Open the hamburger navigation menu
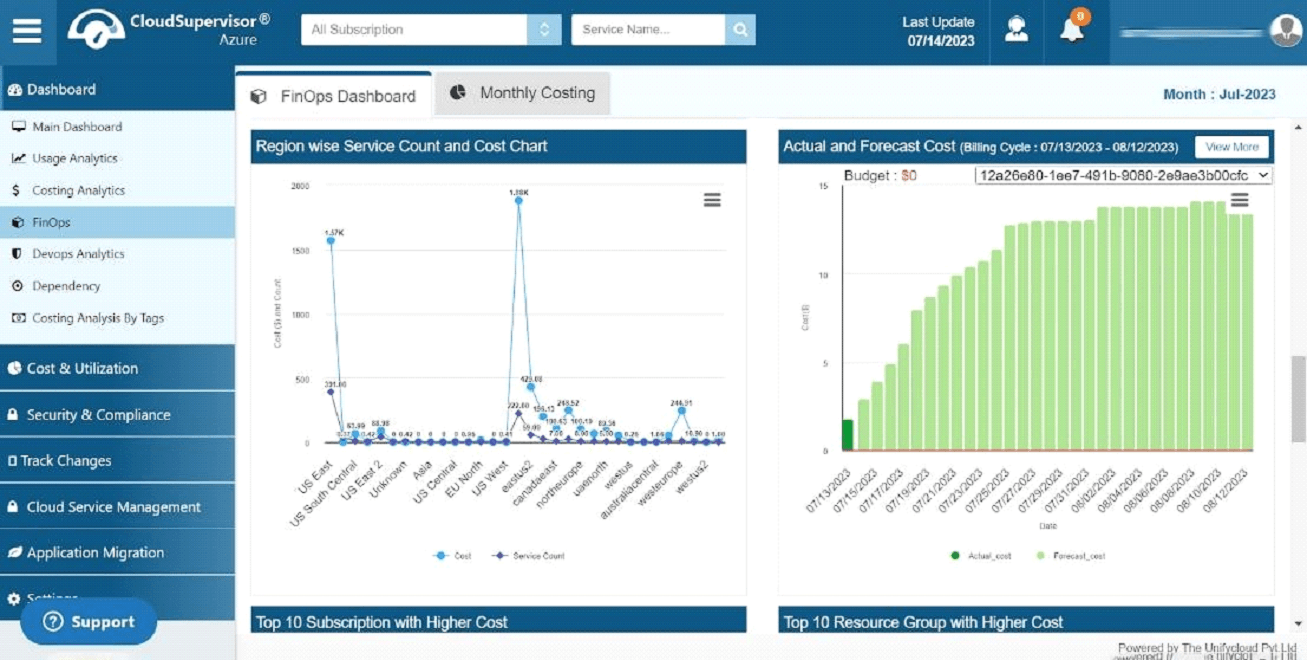The width and height of the screenshot is (1307, 660). (x=27, y=31)
